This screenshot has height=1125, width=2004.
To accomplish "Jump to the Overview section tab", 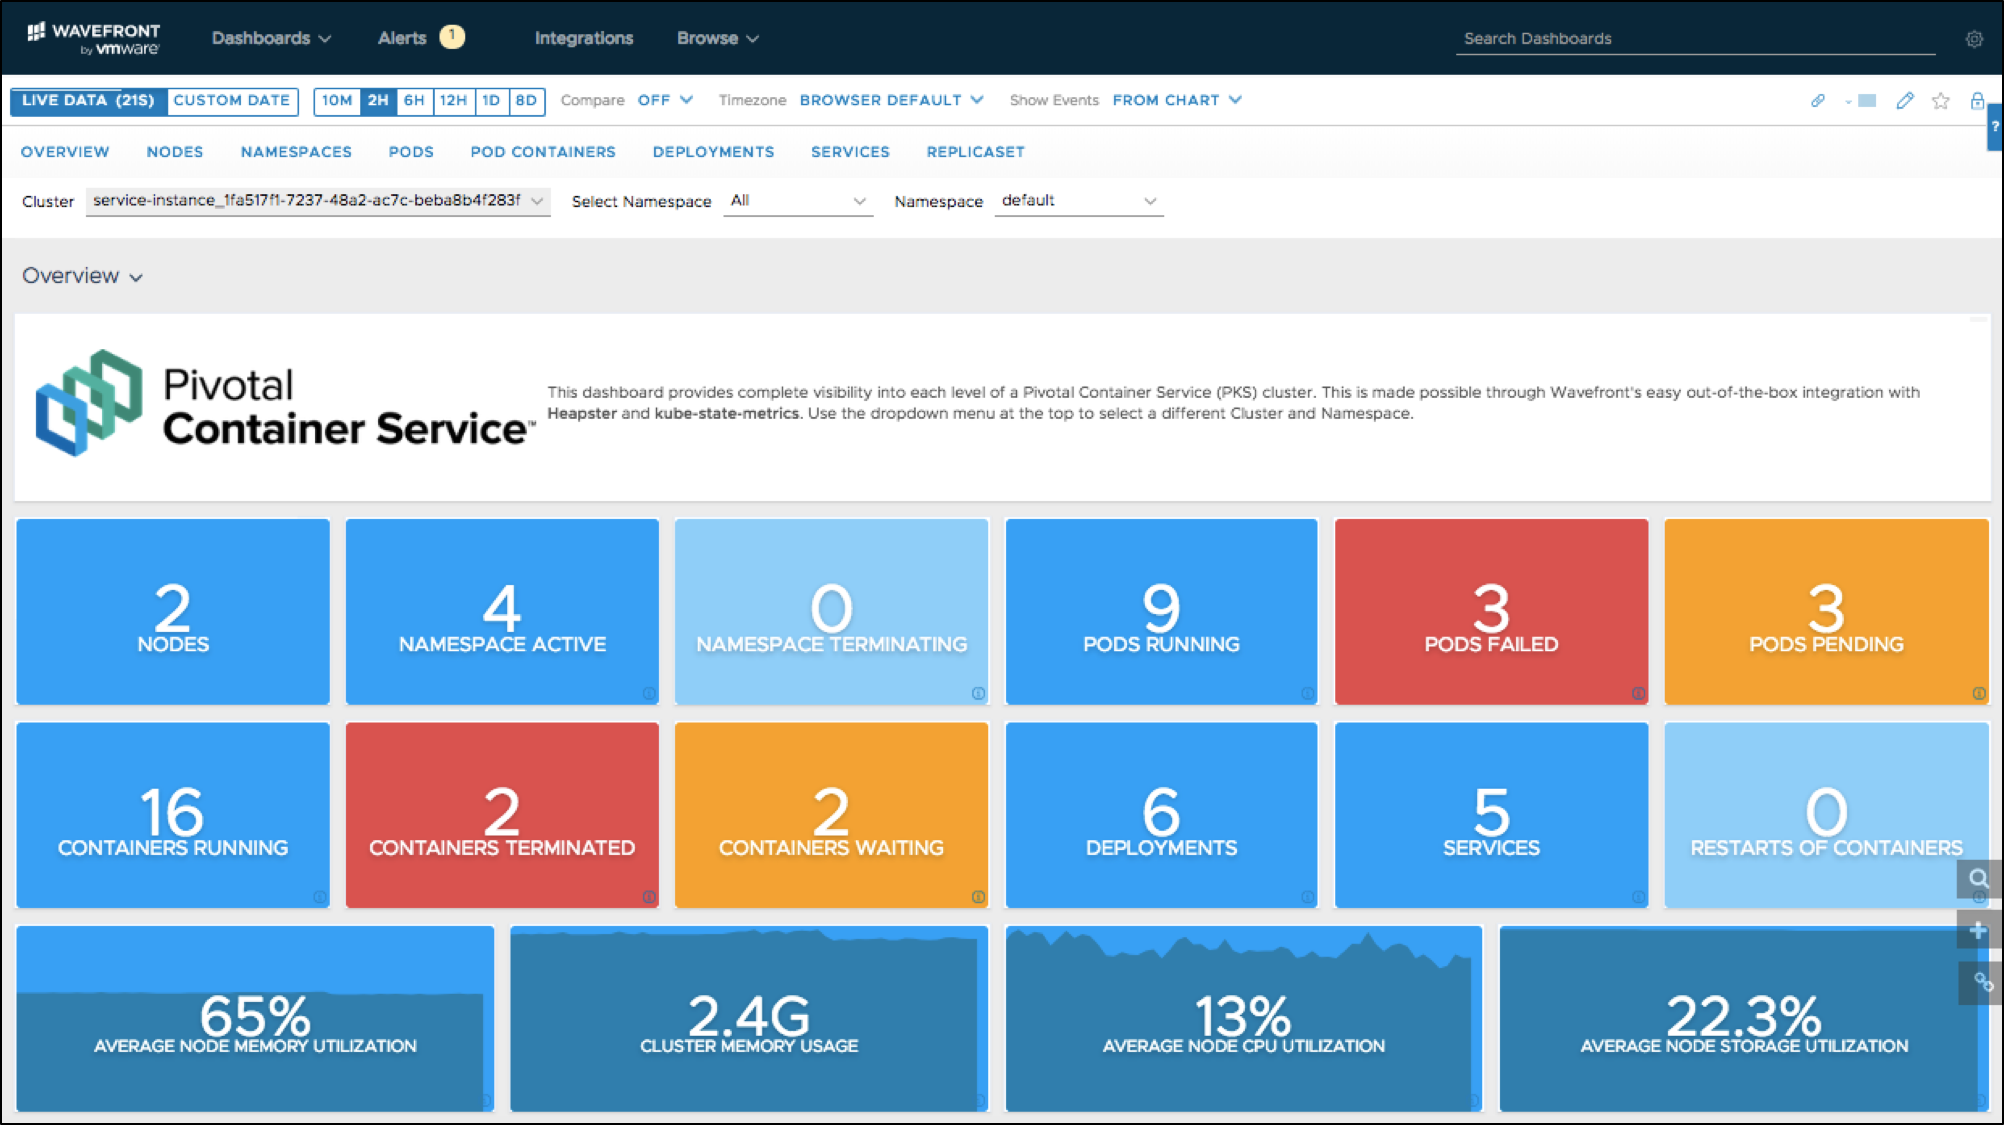I will [x=65, y=152].
